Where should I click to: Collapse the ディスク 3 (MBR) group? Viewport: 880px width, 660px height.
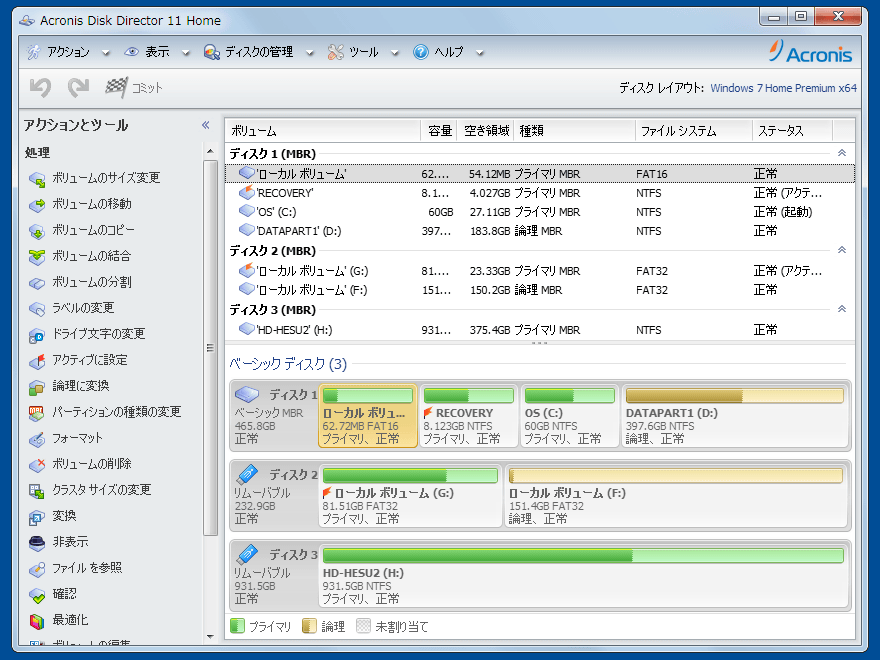coord(842,309)
